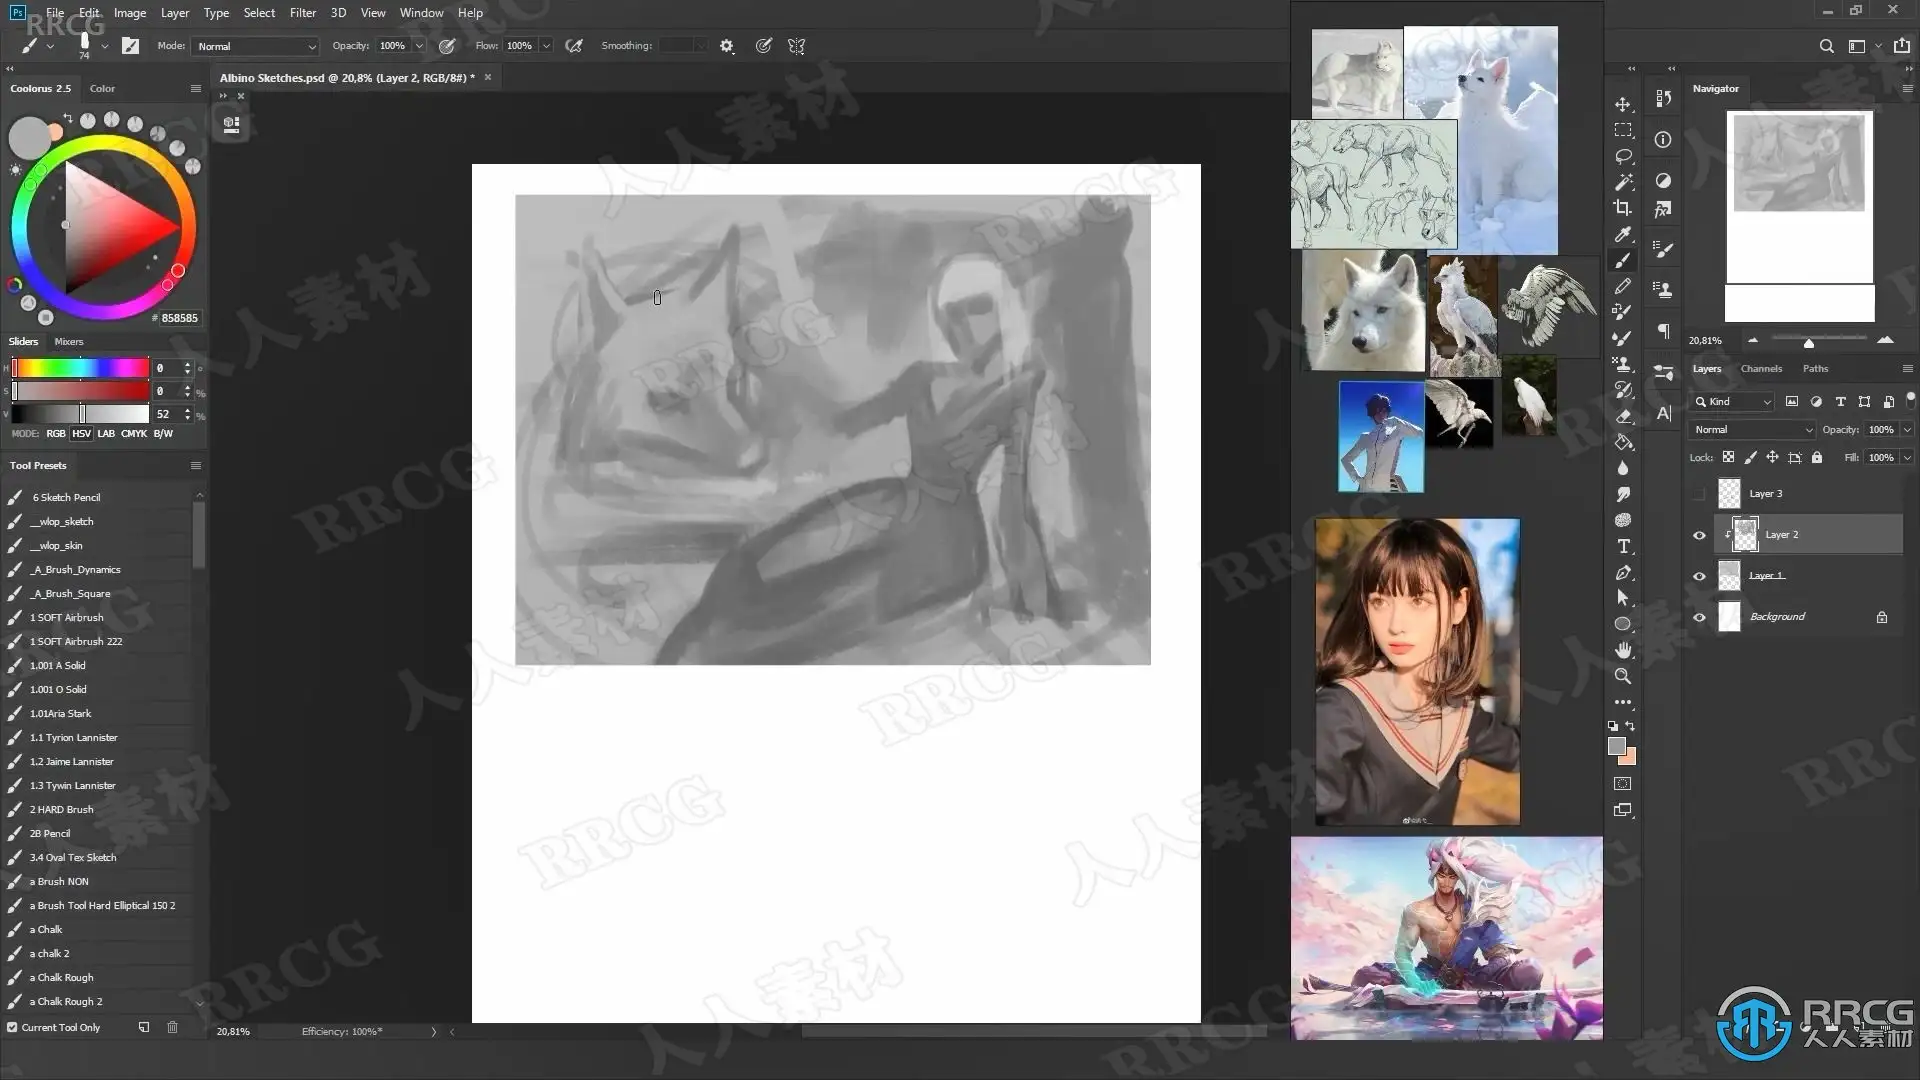The width and height of the screenshot is (1920, 1080).
Task: Select the Crop tool
Action: click(x=1622, y=208)
